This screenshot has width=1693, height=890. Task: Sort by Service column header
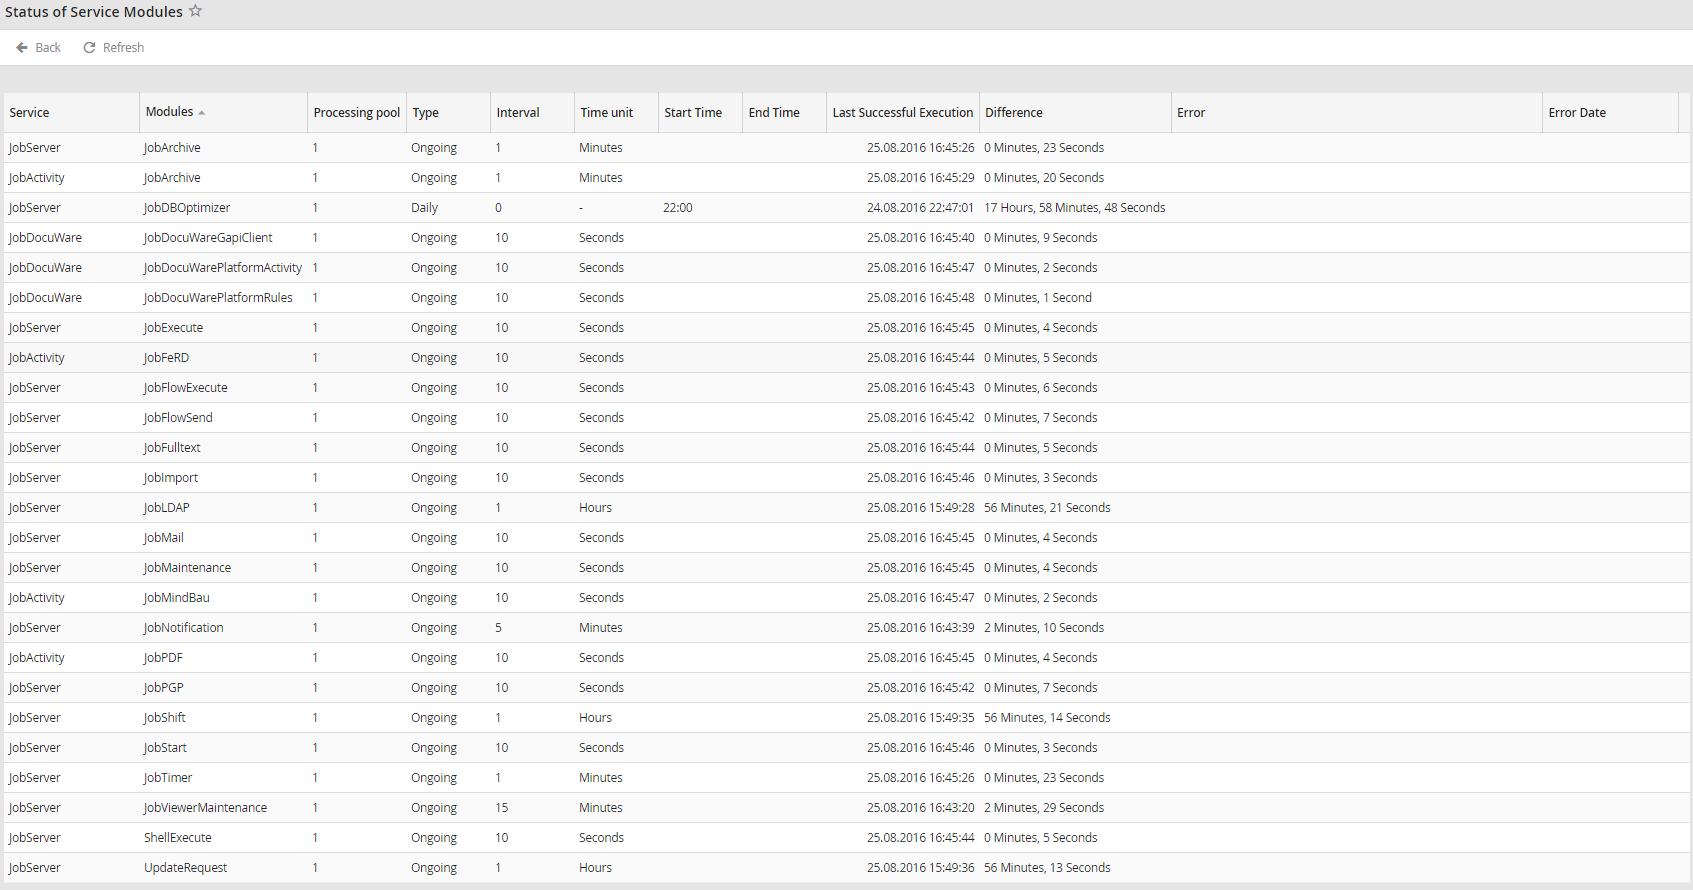click(72, 112)
